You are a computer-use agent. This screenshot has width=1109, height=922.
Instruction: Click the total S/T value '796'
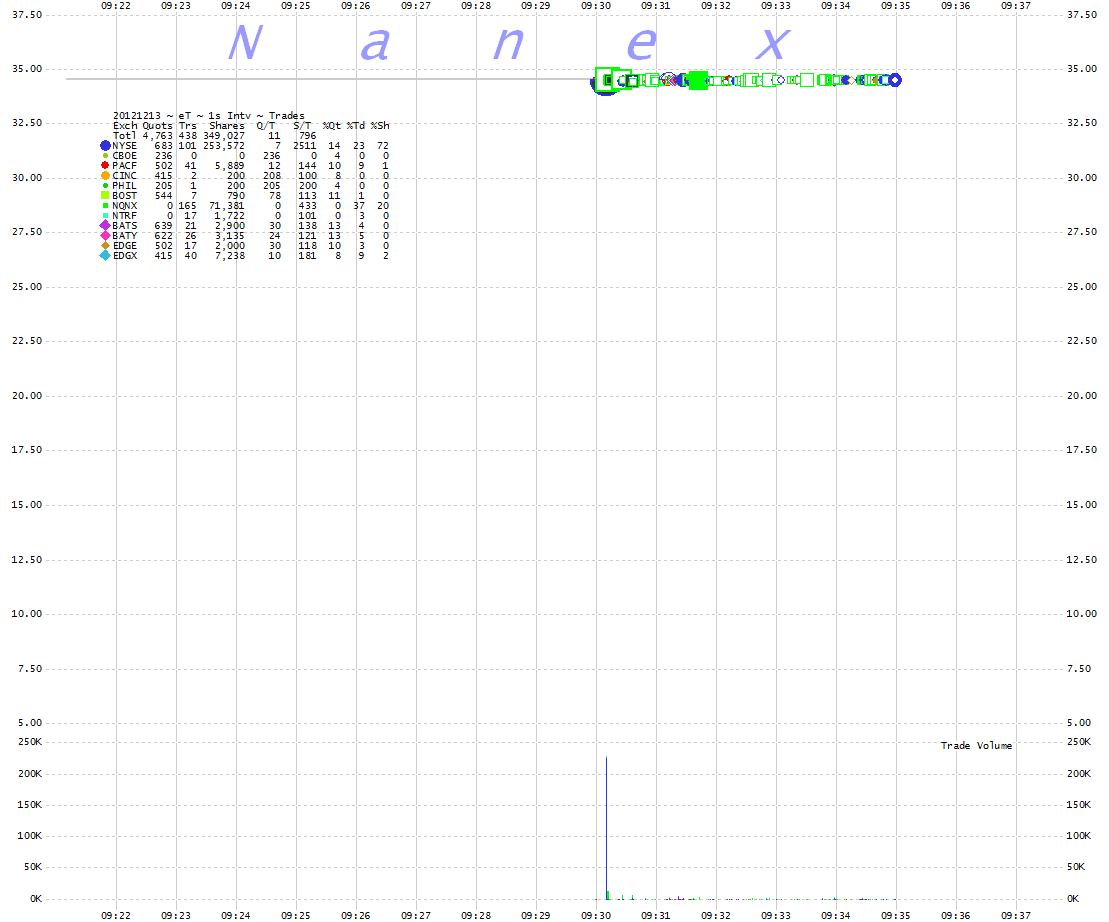308,135
